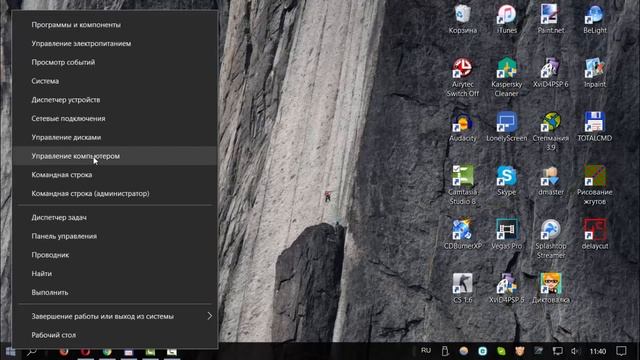640x360 pixels.
Task: Open the Корзина recycle bin icon
Action: [462, 19]
